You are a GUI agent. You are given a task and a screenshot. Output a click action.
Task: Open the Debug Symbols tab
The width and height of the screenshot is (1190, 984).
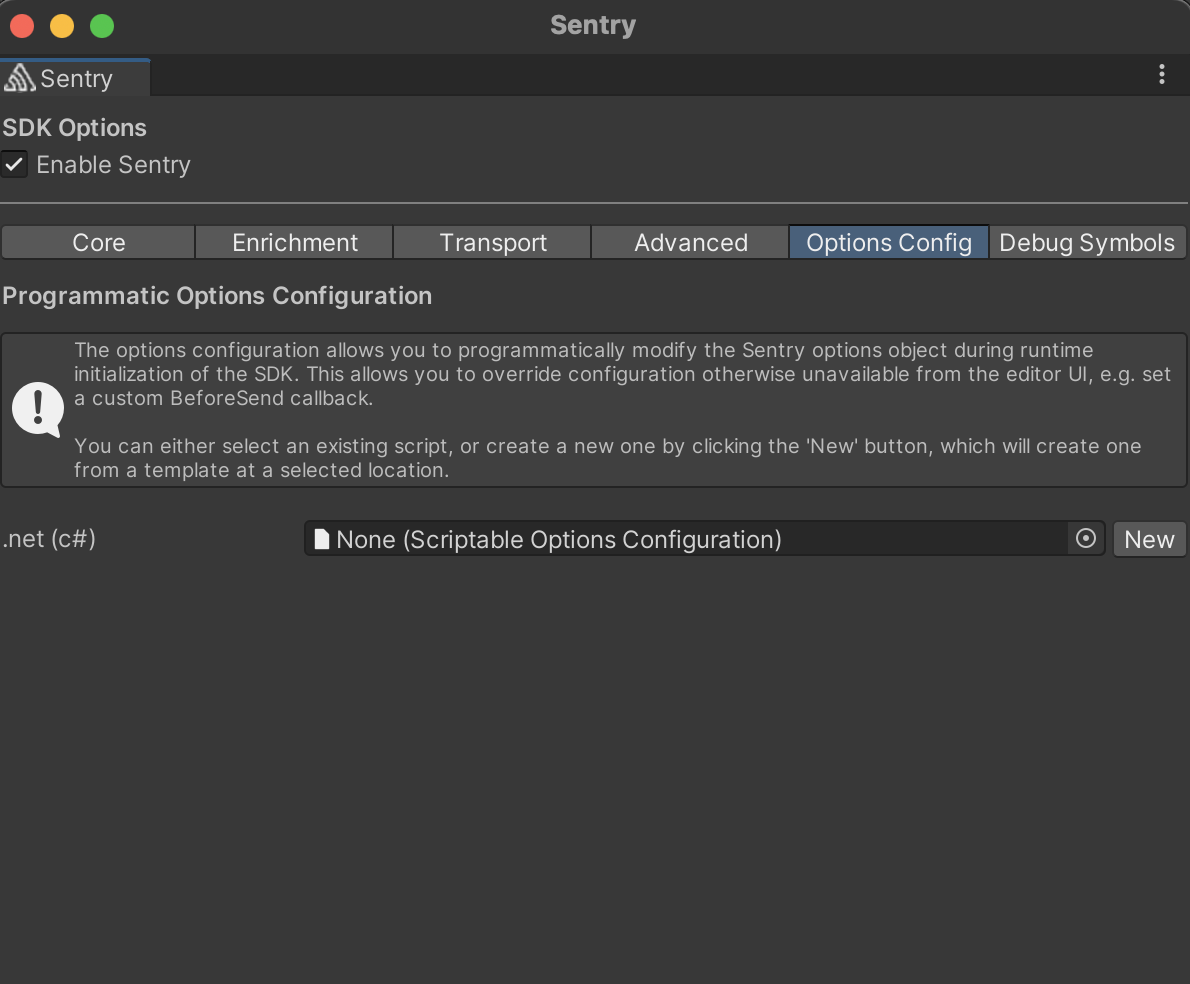click(x=1087, y=243)
